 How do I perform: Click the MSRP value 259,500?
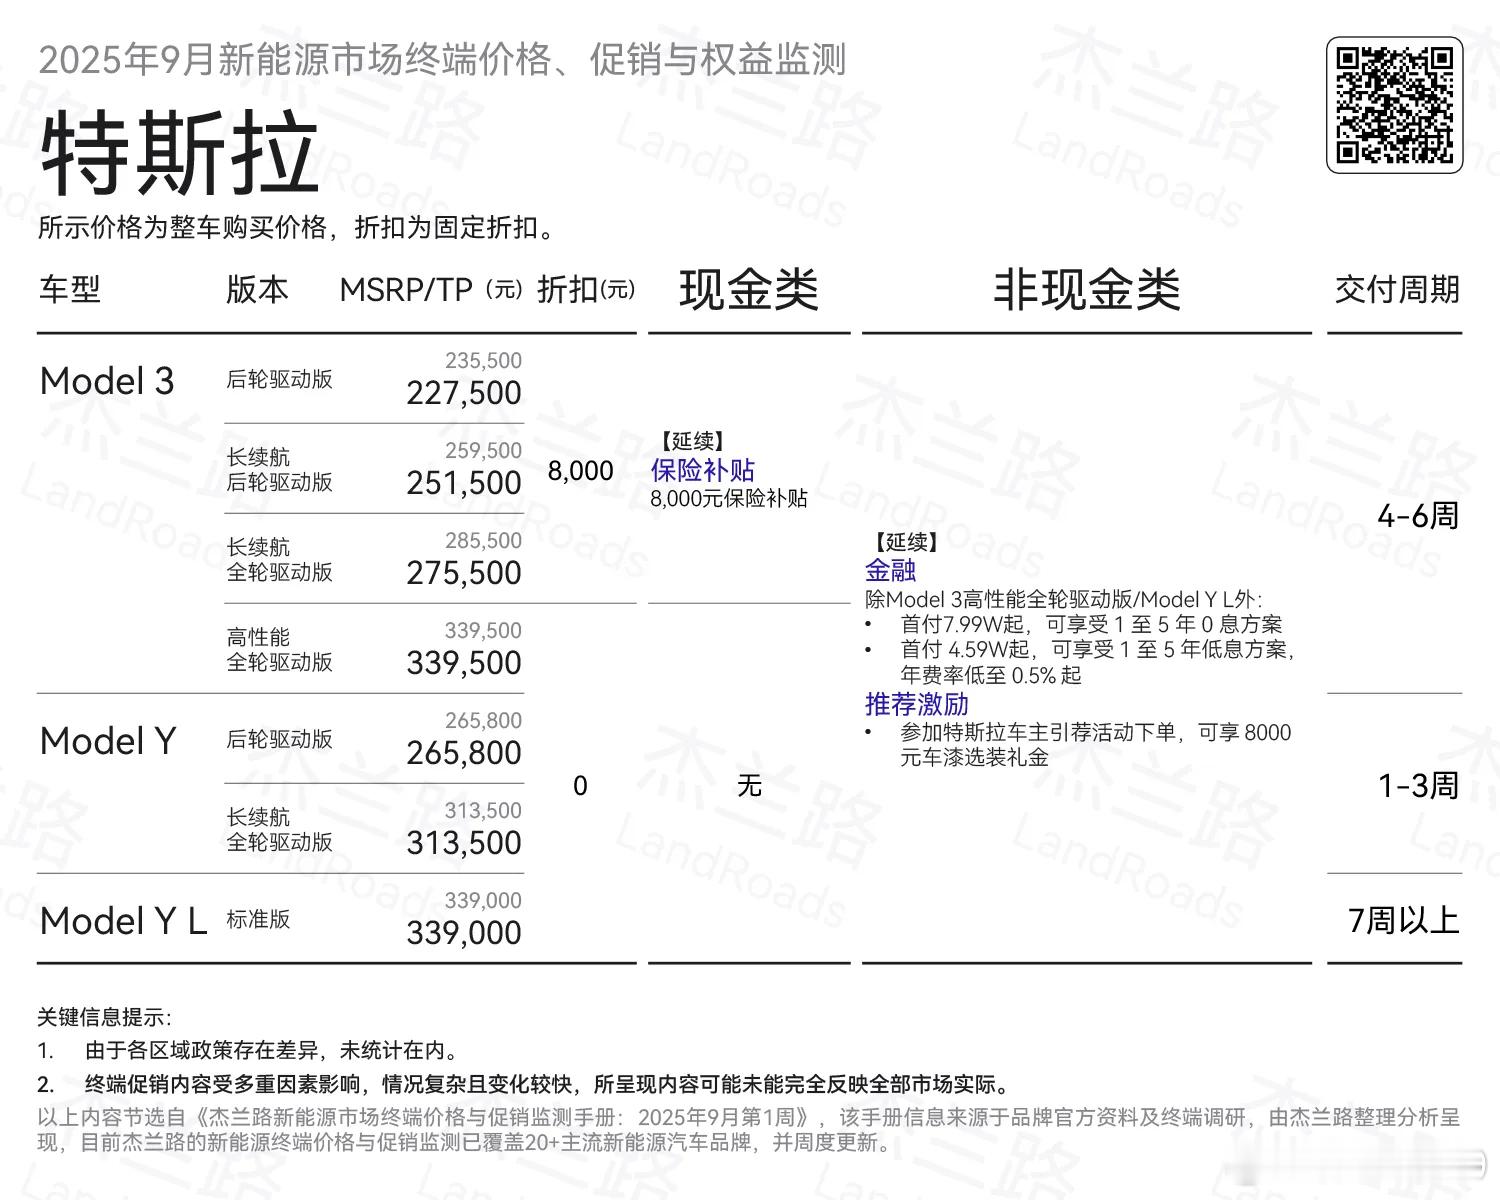[484, 450]
